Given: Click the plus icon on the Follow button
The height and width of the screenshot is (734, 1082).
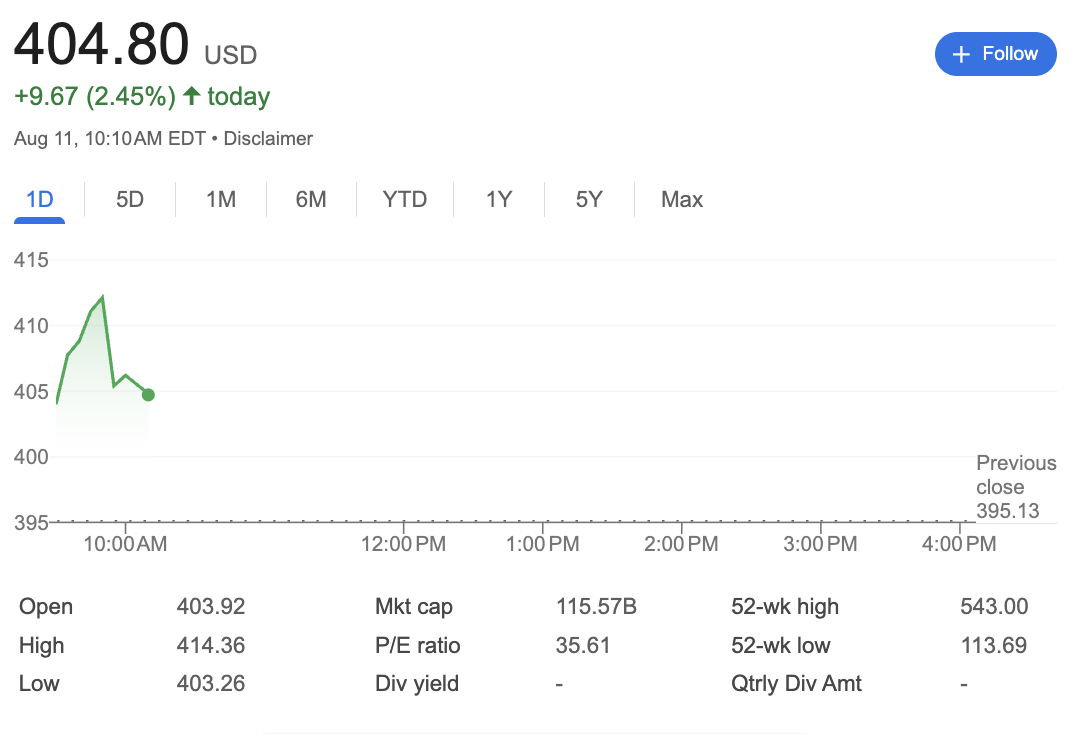Looking at the screenshot, I should [x=961, y=54].
